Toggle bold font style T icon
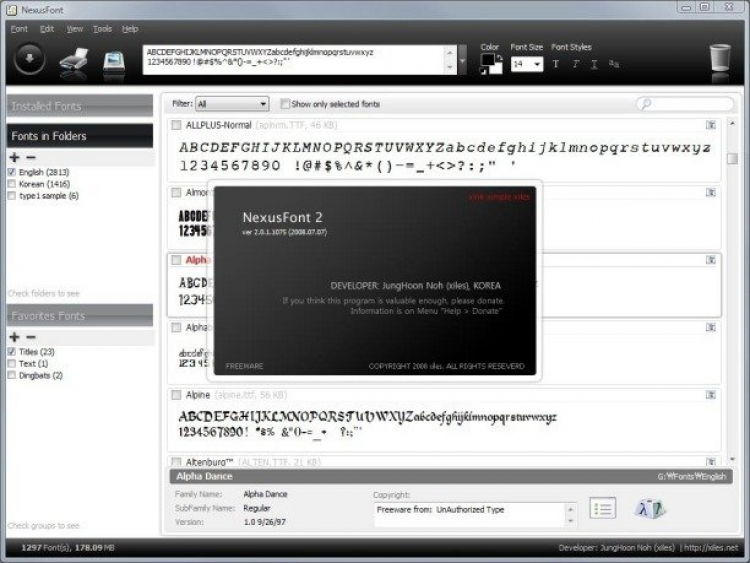The width and height of the screenshot is (750, 563). click(556, 64)
